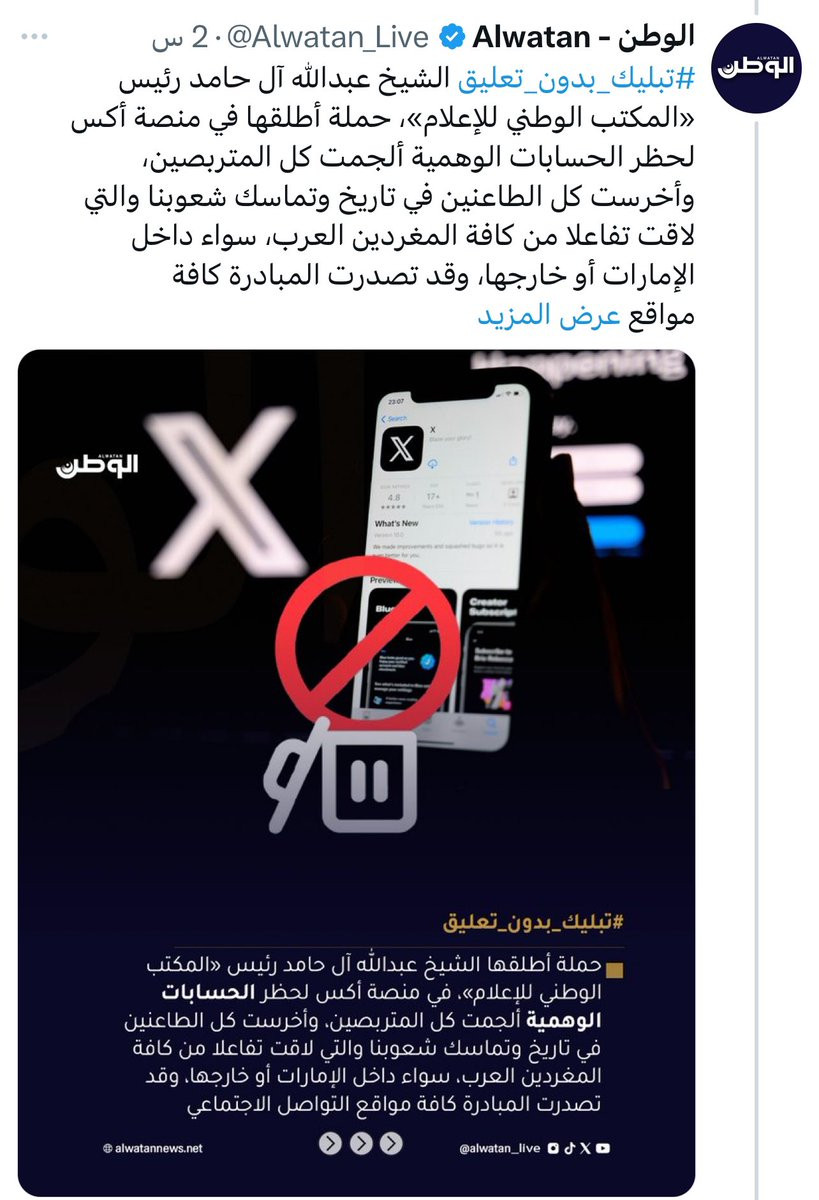Screen dimensions: 819x1200
Task: Click the Instagram icon in the image footer
Action: [553, 1148]
